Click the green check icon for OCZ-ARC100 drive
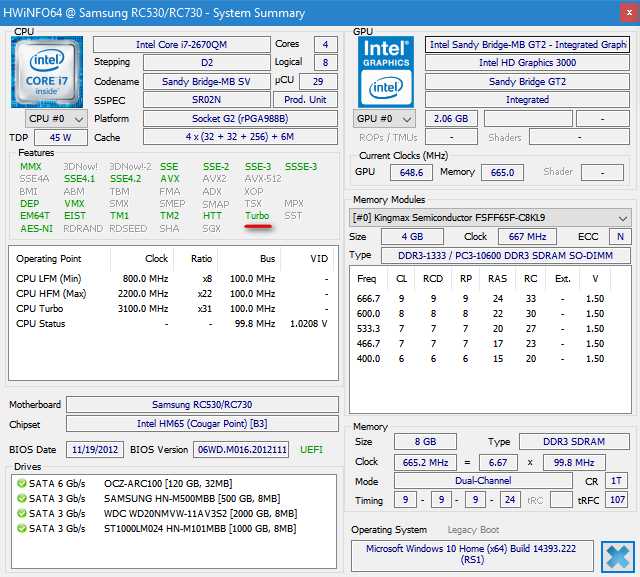Image resolution: width=640 pixels, height=577 pixels. coord(21,484)
